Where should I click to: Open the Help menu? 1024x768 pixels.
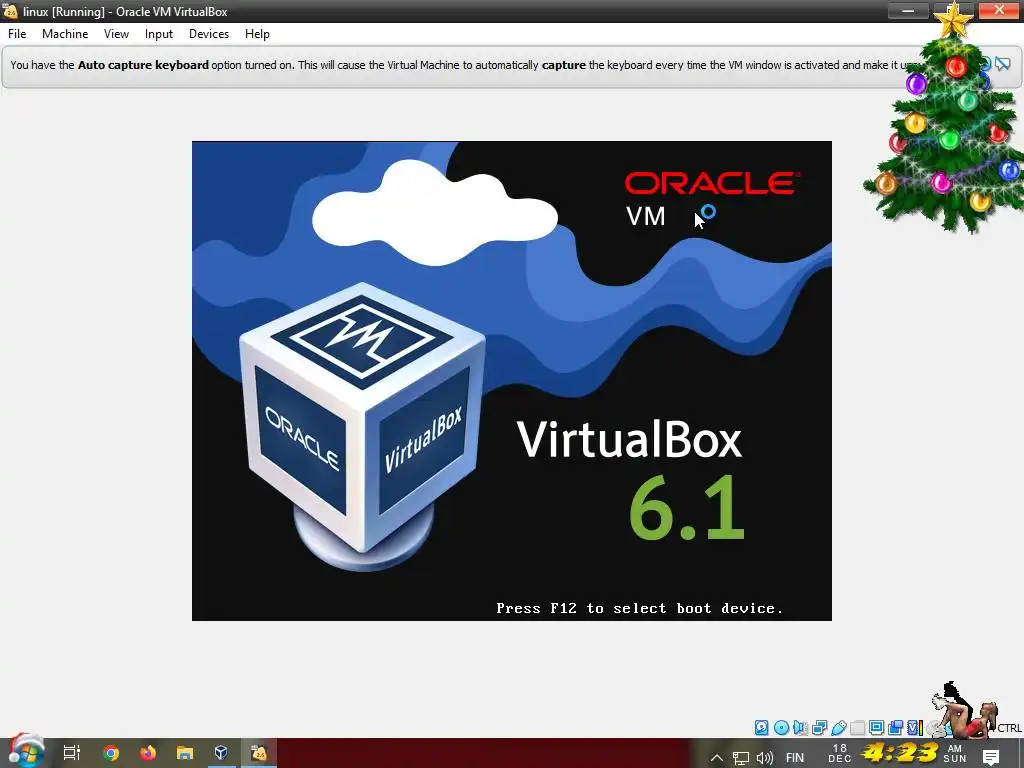[257, 34]
